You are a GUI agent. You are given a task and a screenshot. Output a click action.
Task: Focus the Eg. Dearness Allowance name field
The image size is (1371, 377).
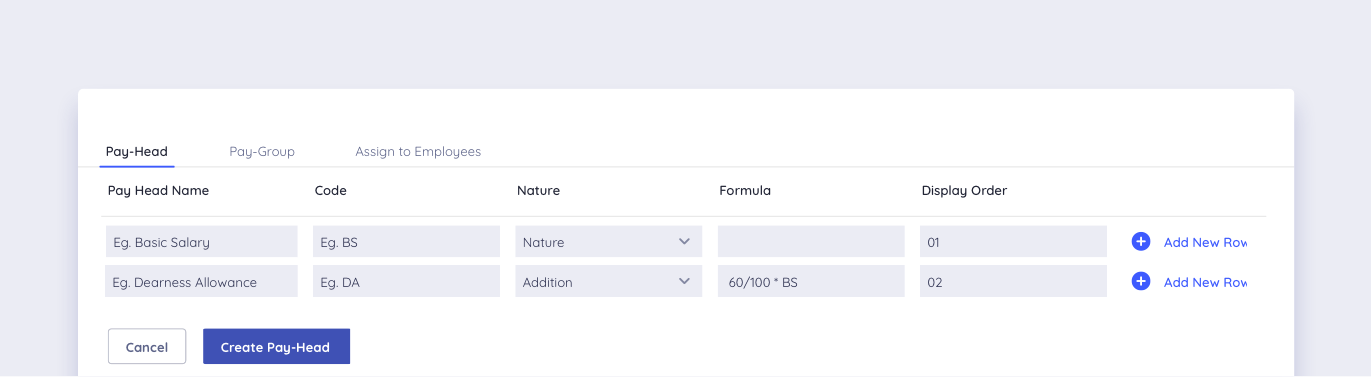point(201,282)
